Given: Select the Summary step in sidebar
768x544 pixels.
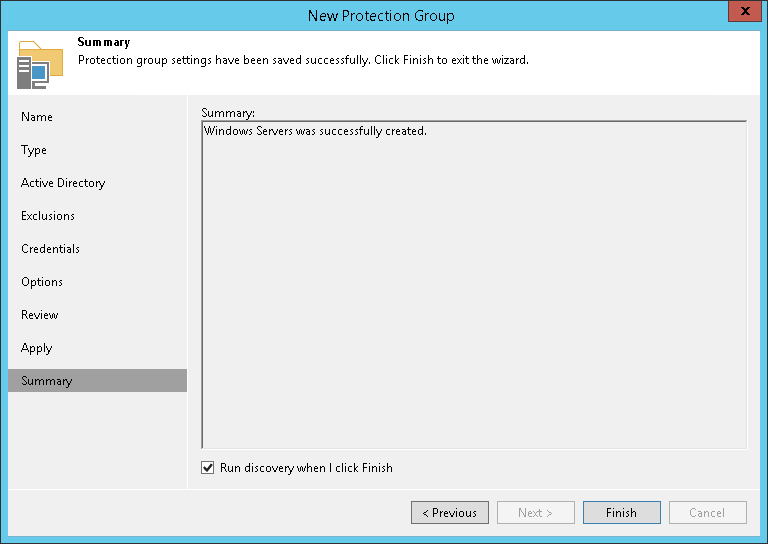Looking at the screenshot, I should [47, 381].
